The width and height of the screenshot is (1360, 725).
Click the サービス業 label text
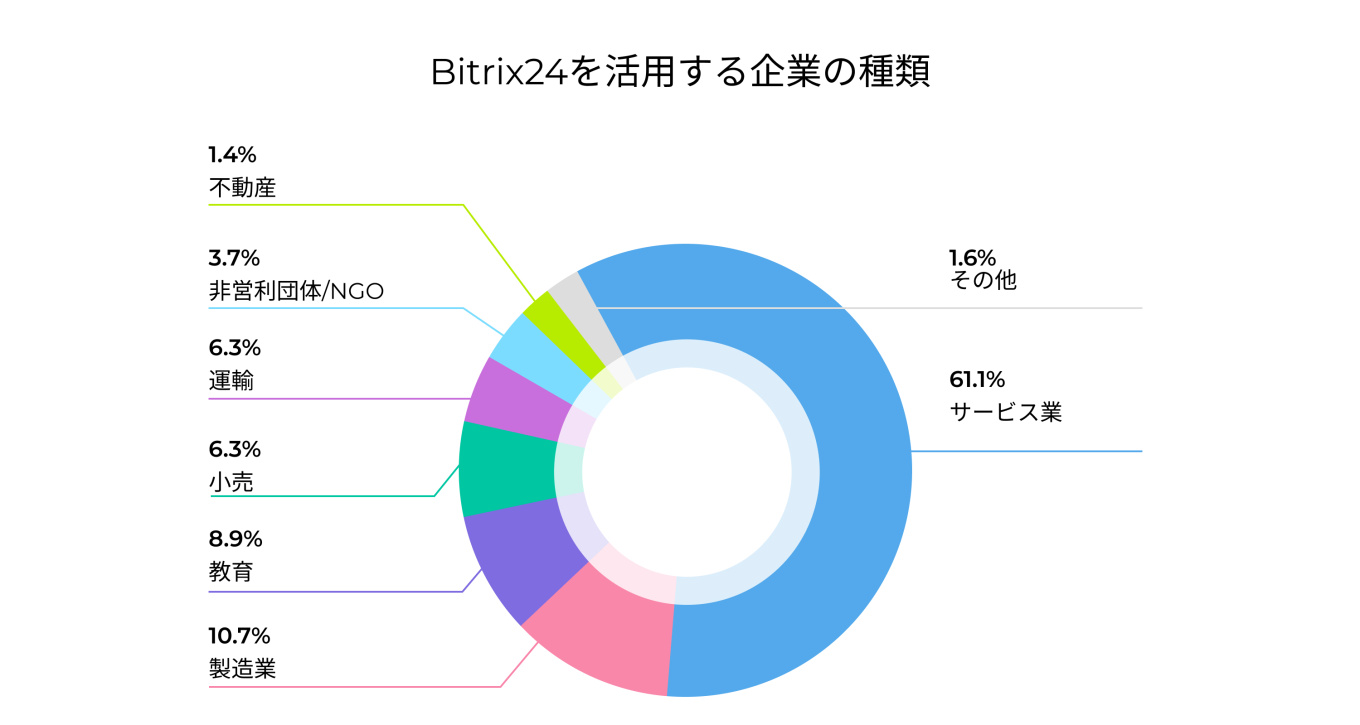pyautogui.click(x=1005, y=412)
